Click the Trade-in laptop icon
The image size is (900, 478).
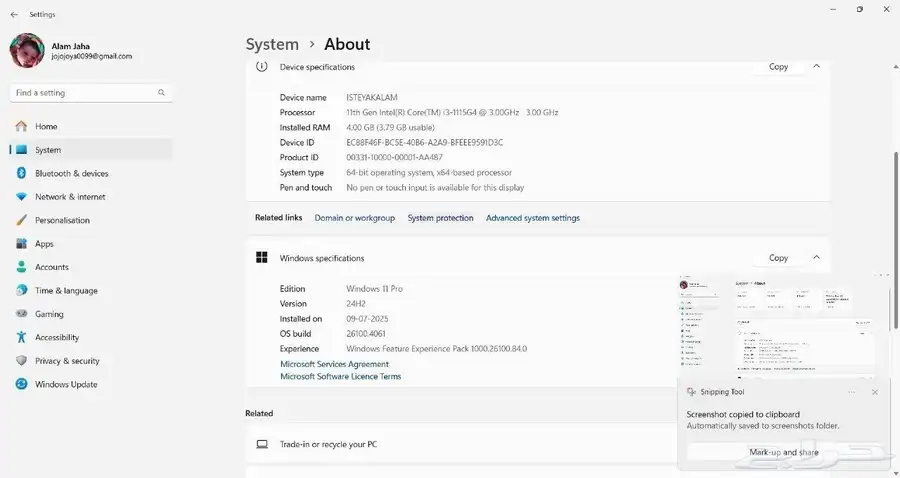[x=262, y=444]
